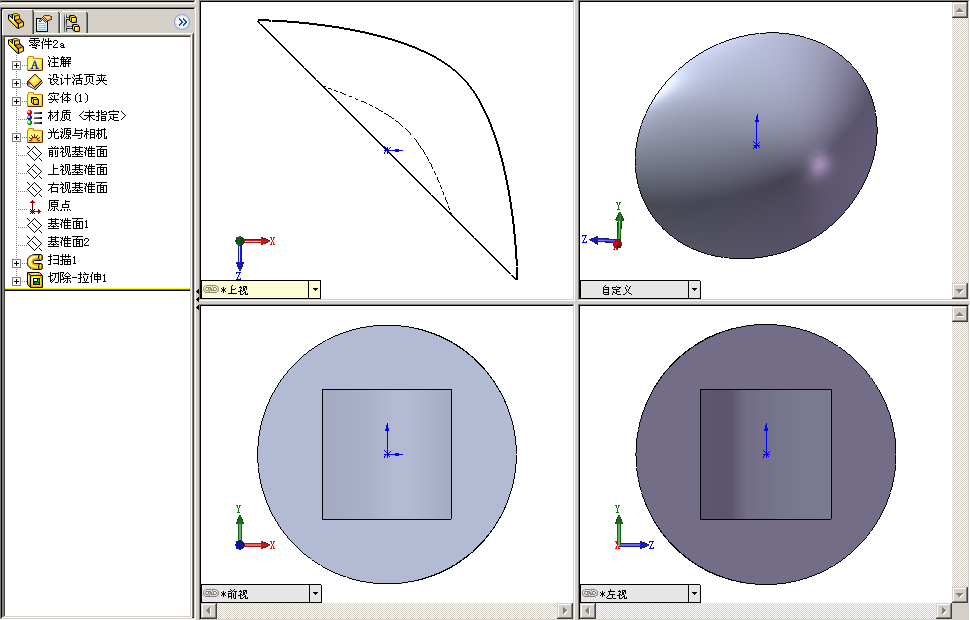This screenshot has height=620, width=970.
Task: Click the 注解 annotations folder icon
Action: 35,63
